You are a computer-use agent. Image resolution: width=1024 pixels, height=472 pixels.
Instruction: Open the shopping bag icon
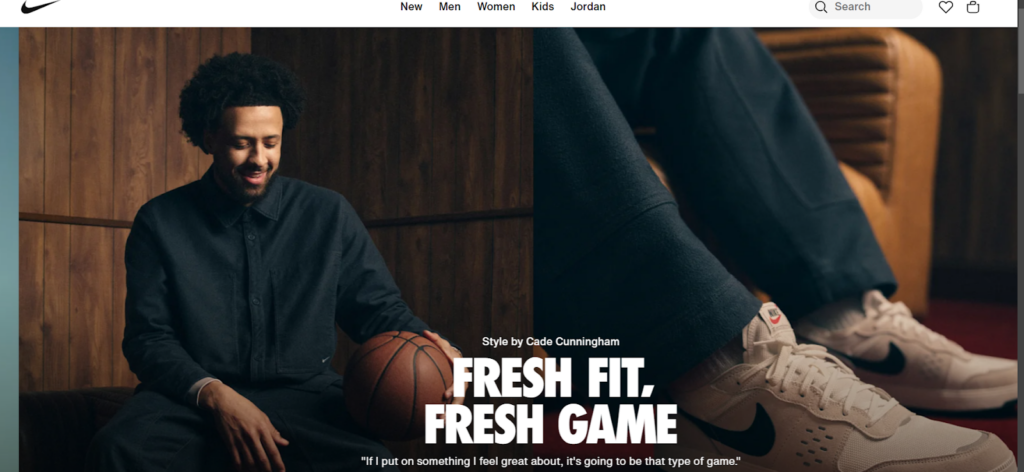click(973, 7)
